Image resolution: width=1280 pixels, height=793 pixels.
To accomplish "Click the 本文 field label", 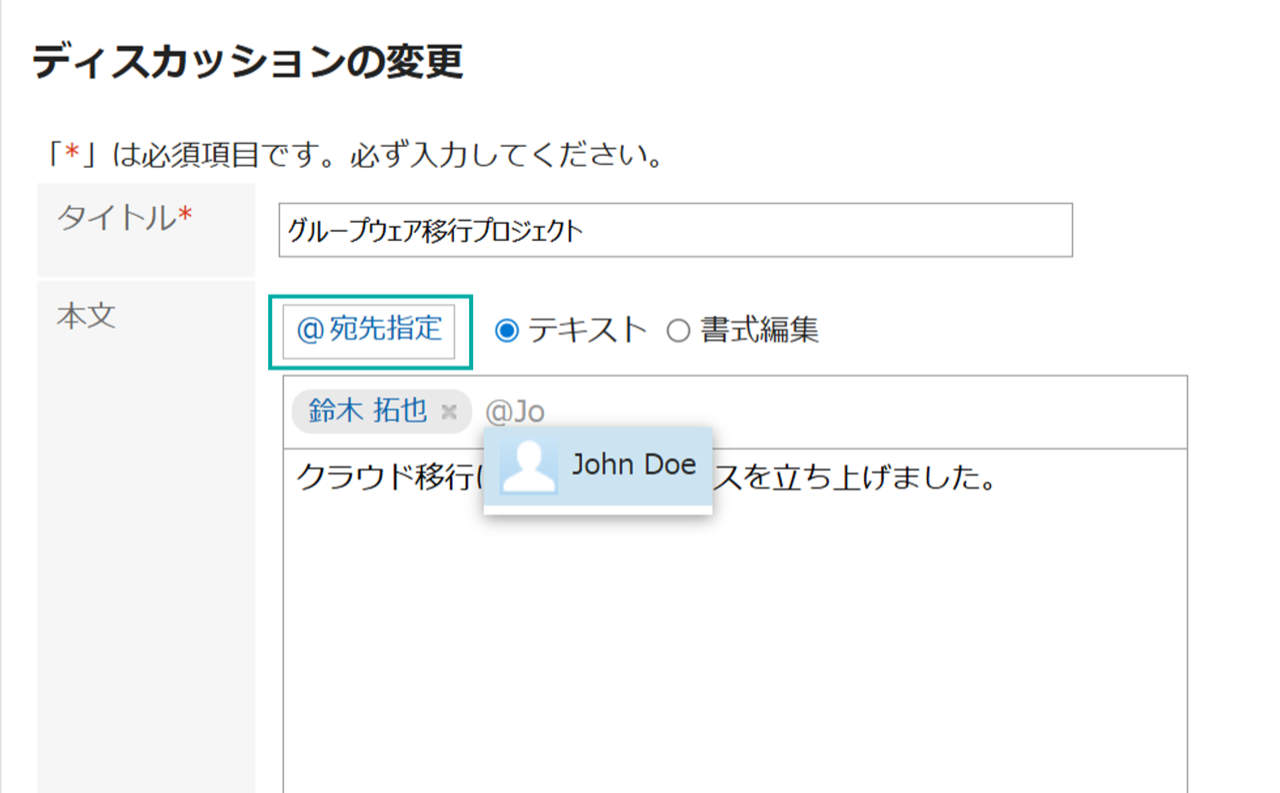I will [x=86, y=317].
